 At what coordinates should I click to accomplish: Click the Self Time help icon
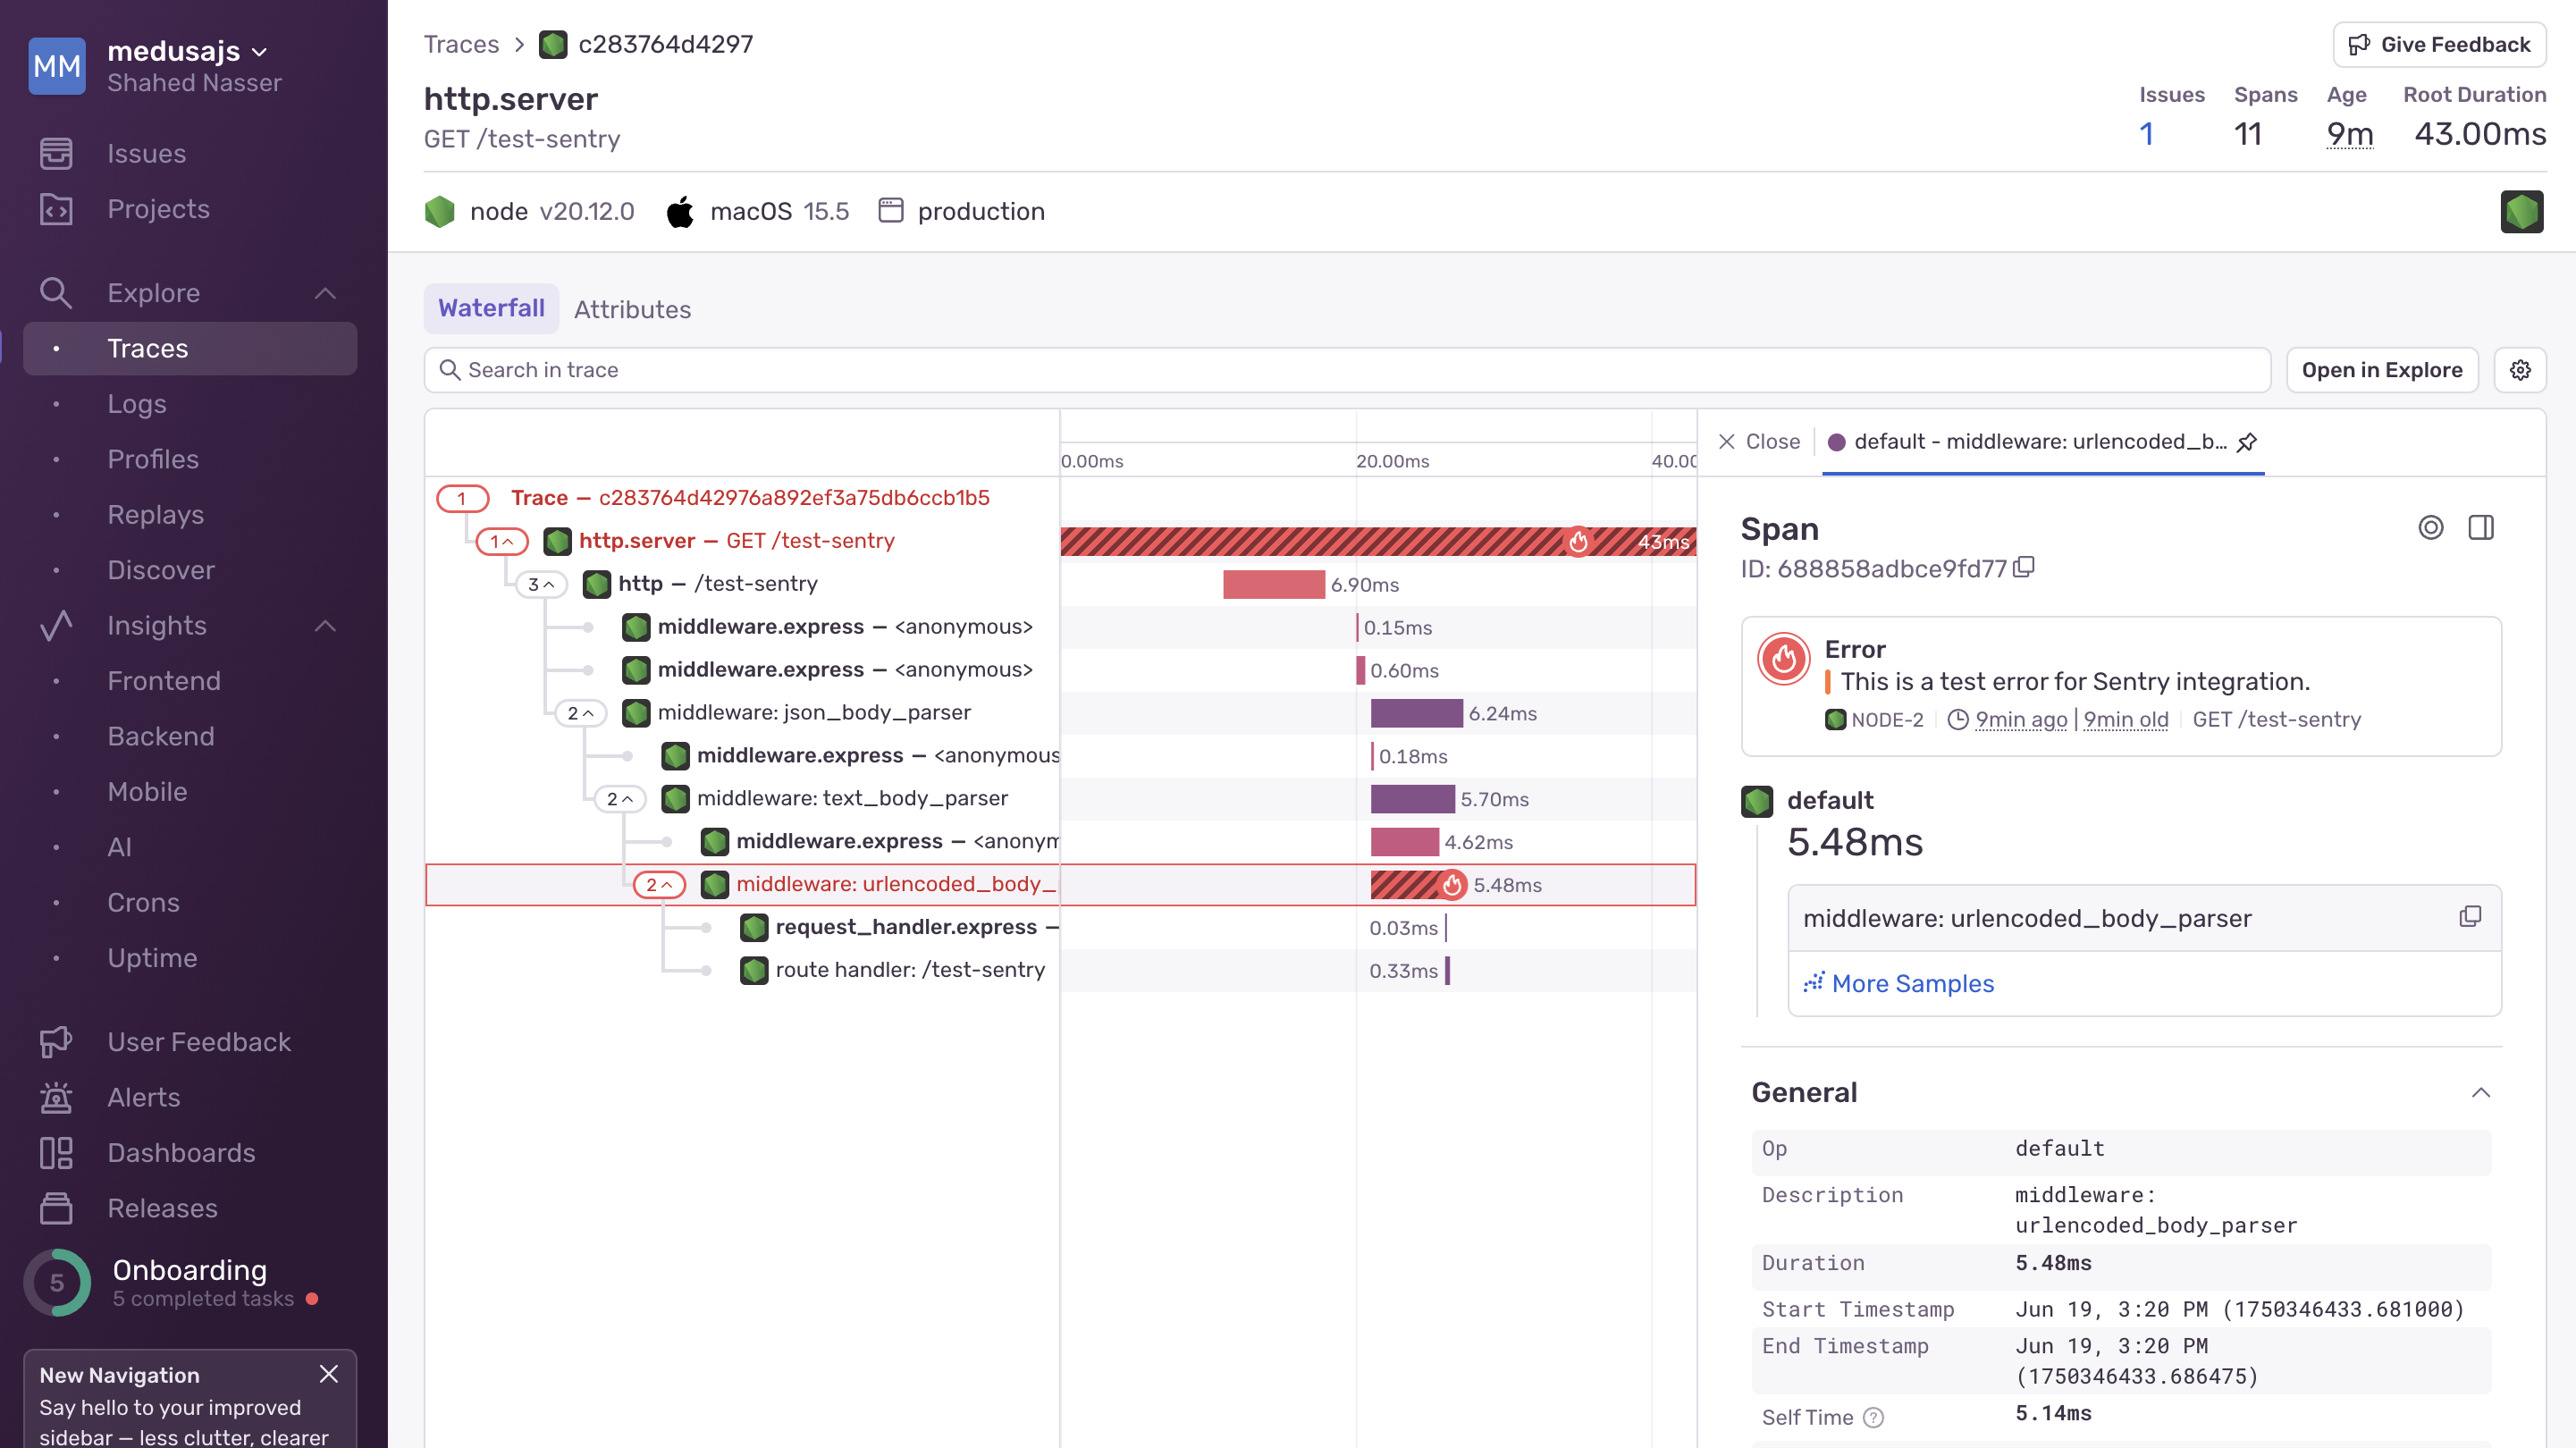point(1874,1417)
